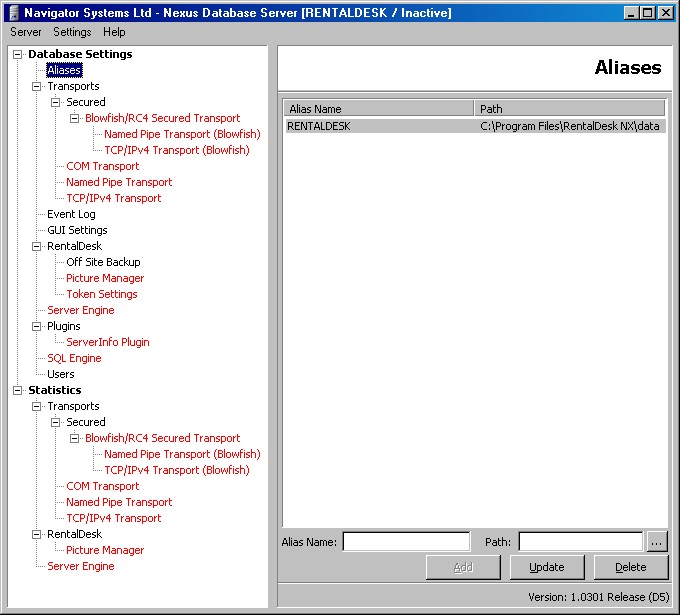Select Named Pipe Transport under Database Settings
This screenshot has width=680, height=615.
click(x=119, y=183)
